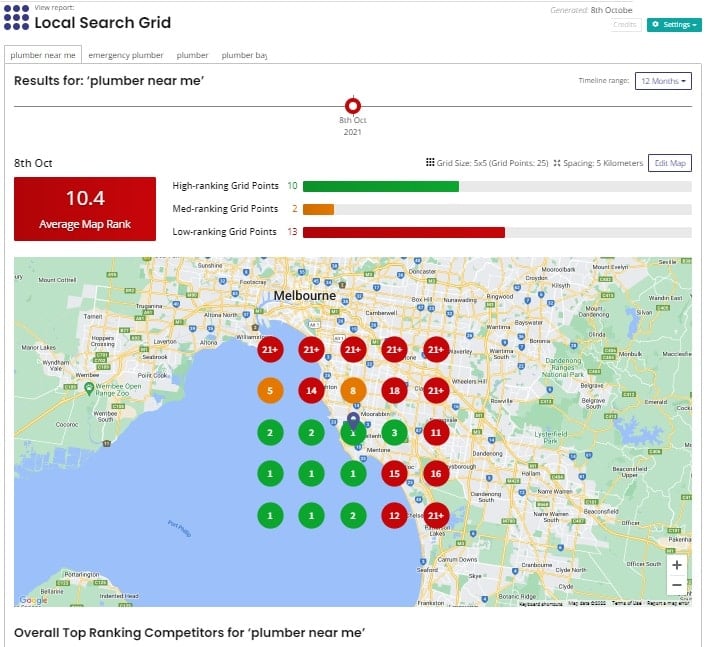Click the 8th Oct timeline marker
This screenshot has width=707, height=647.
(x=353, y=106)
